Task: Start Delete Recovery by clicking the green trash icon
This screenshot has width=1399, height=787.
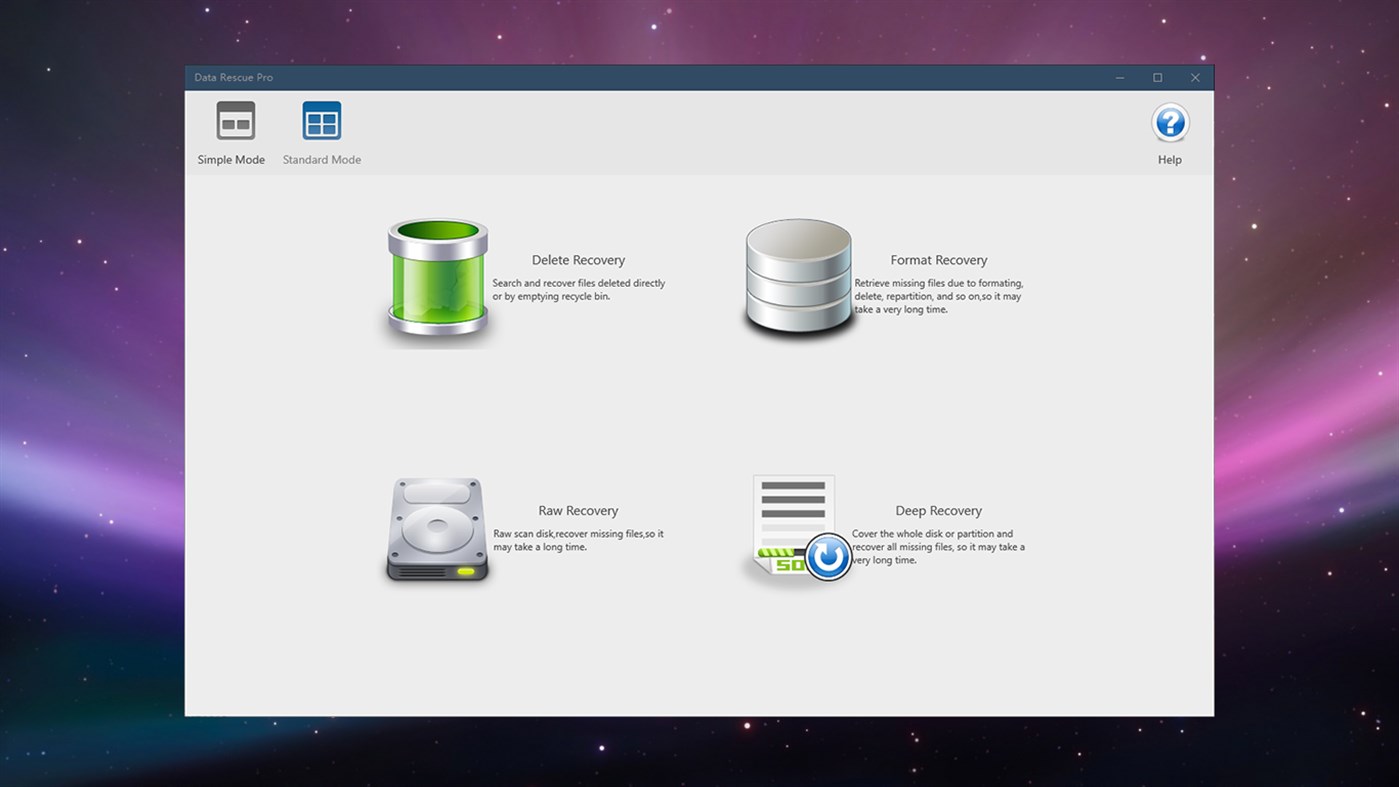Action: [x=437, y=280]
